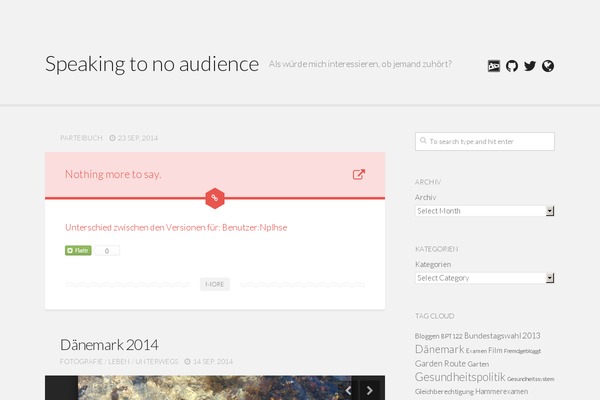Screen dimensions: 600x400
Task: Click the PARTEIBUCH category link
Action: click(81, 138)
